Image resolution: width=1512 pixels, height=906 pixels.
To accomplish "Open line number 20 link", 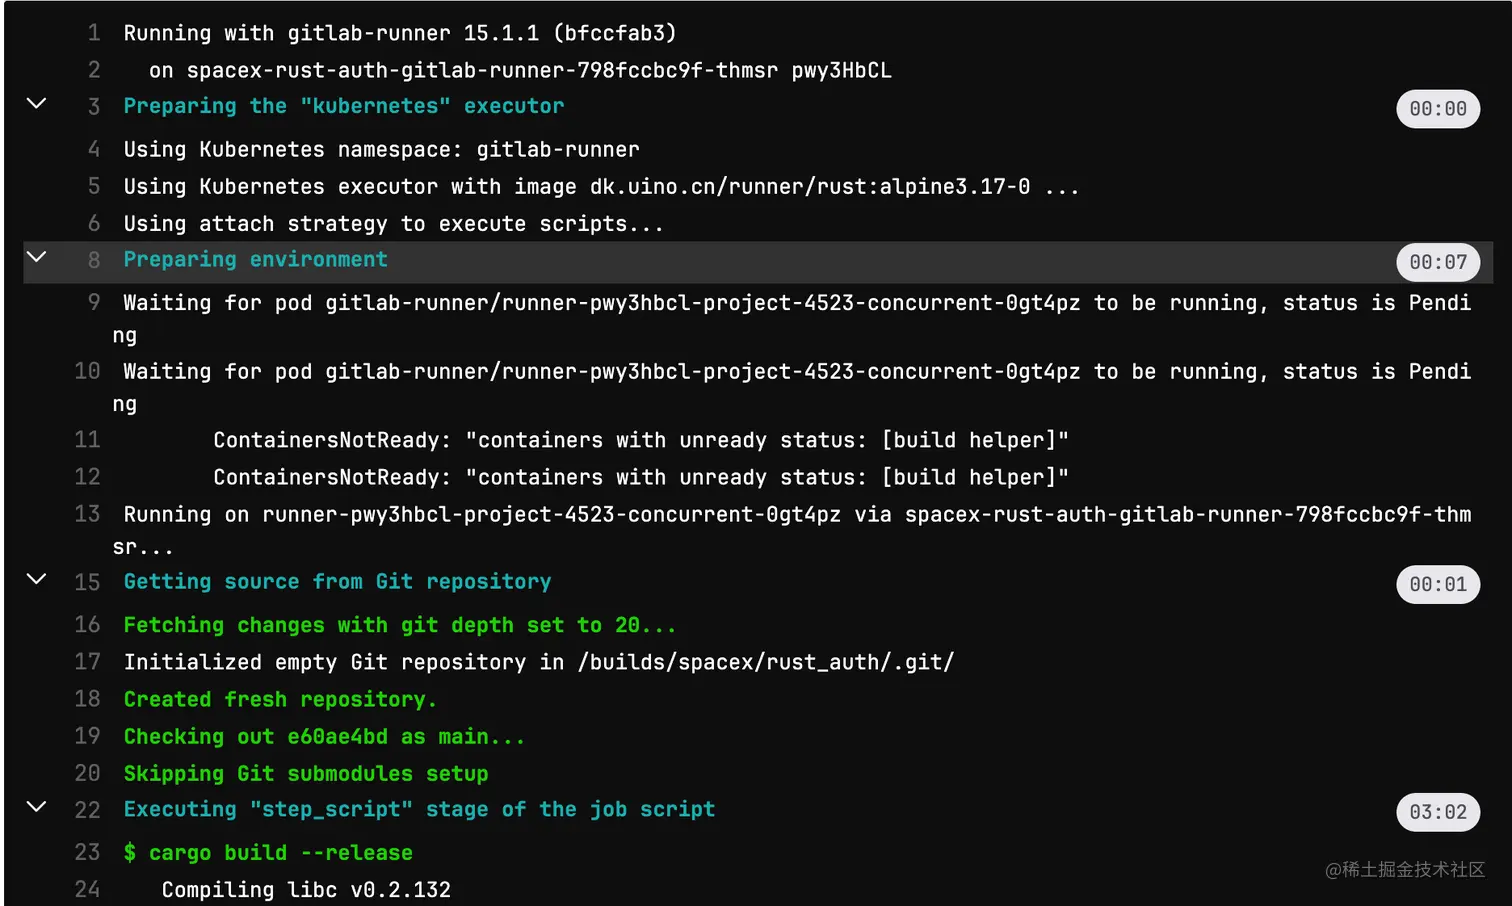I will (88, 773).
